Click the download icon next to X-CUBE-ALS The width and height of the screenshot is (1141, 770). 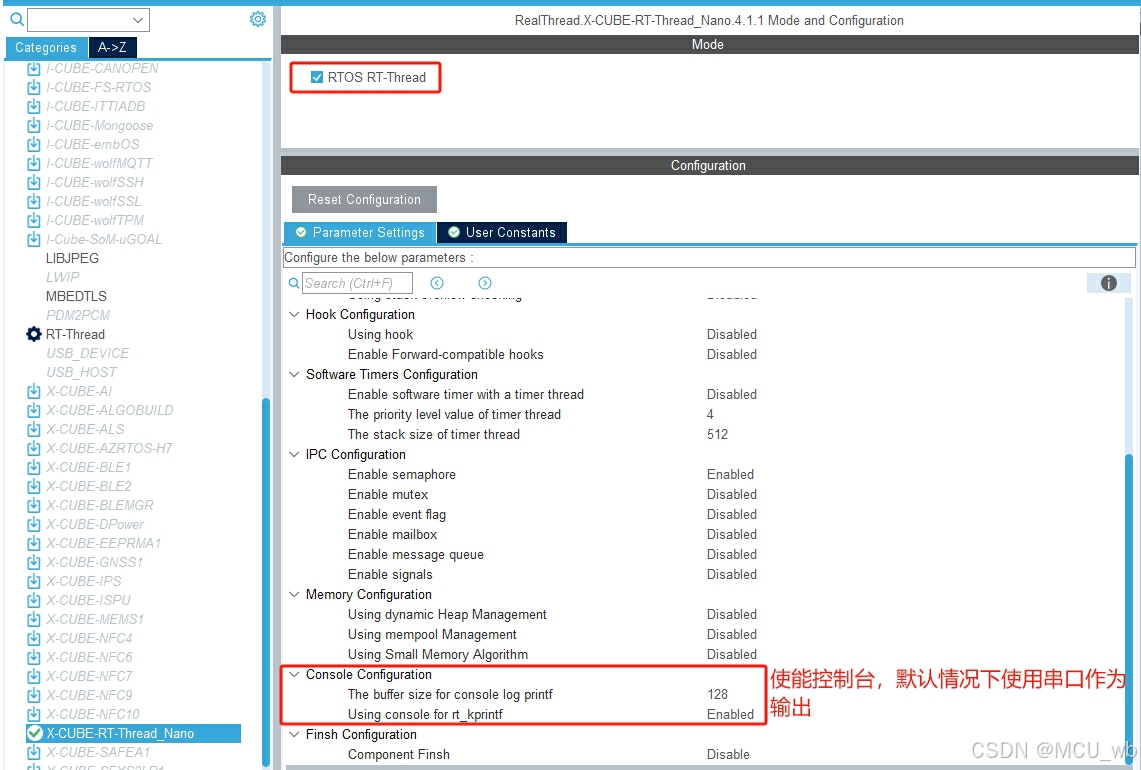pos(33,429)
